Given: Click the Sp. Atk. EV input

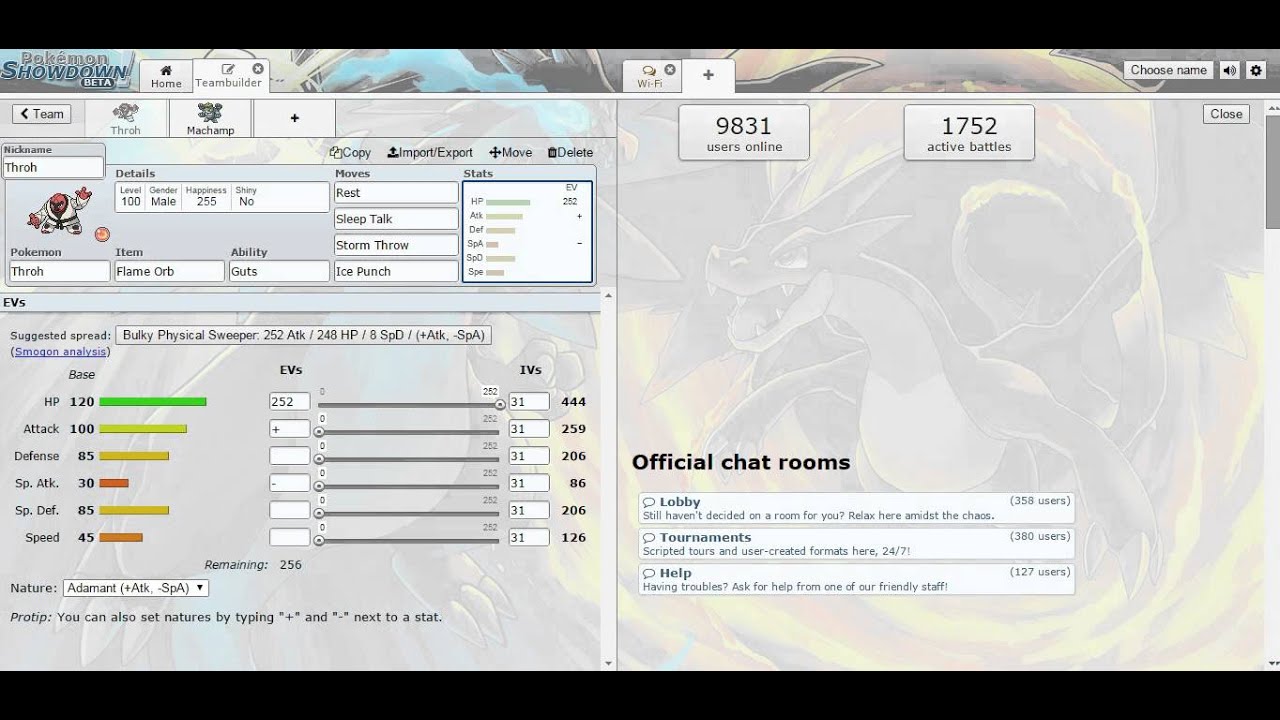Looking at the screenshot, I should coord(289,482).
